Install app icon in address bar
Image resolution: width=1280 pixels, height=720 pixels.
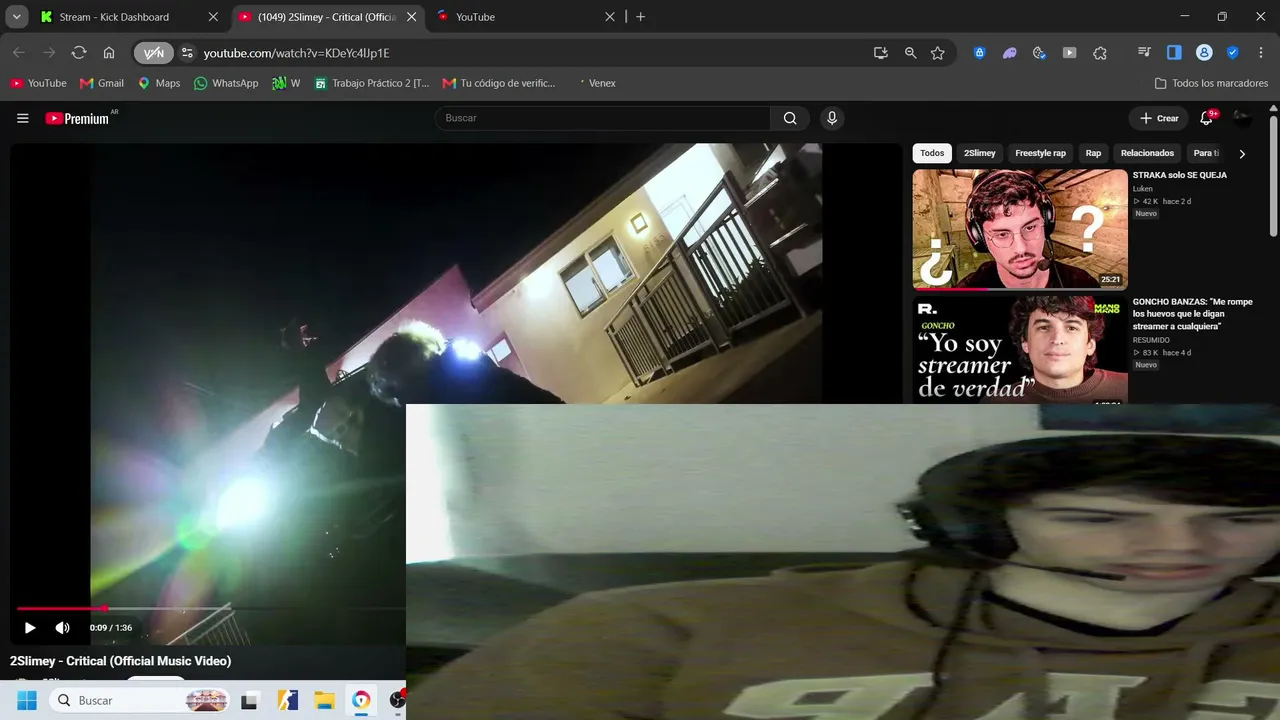881,53
